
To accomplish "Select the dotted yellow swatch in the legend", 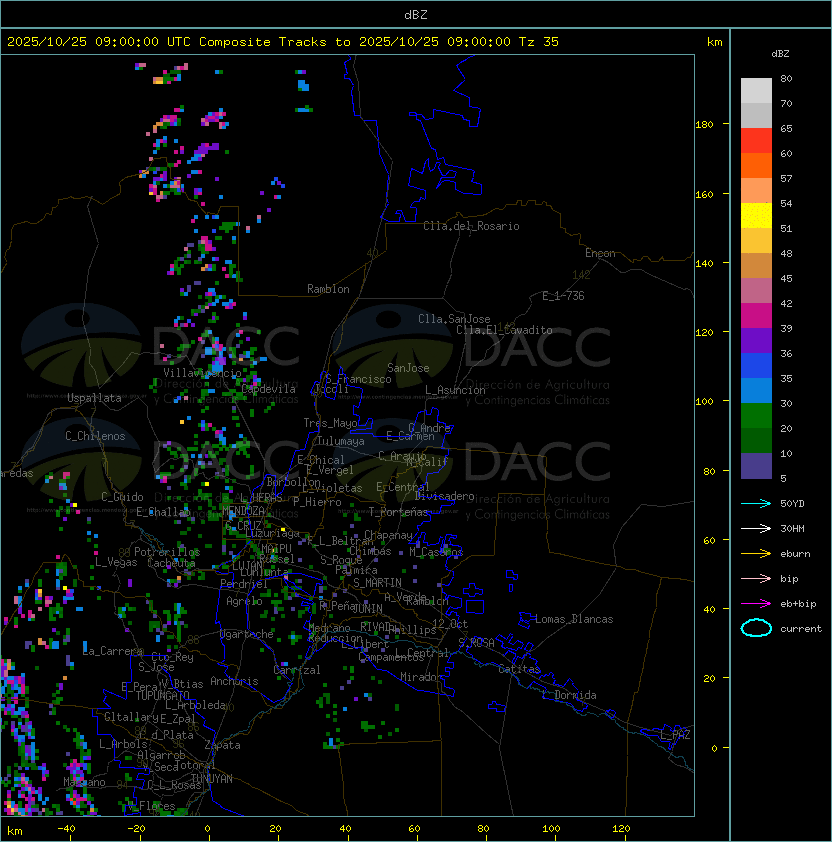I will coord(756,216).
